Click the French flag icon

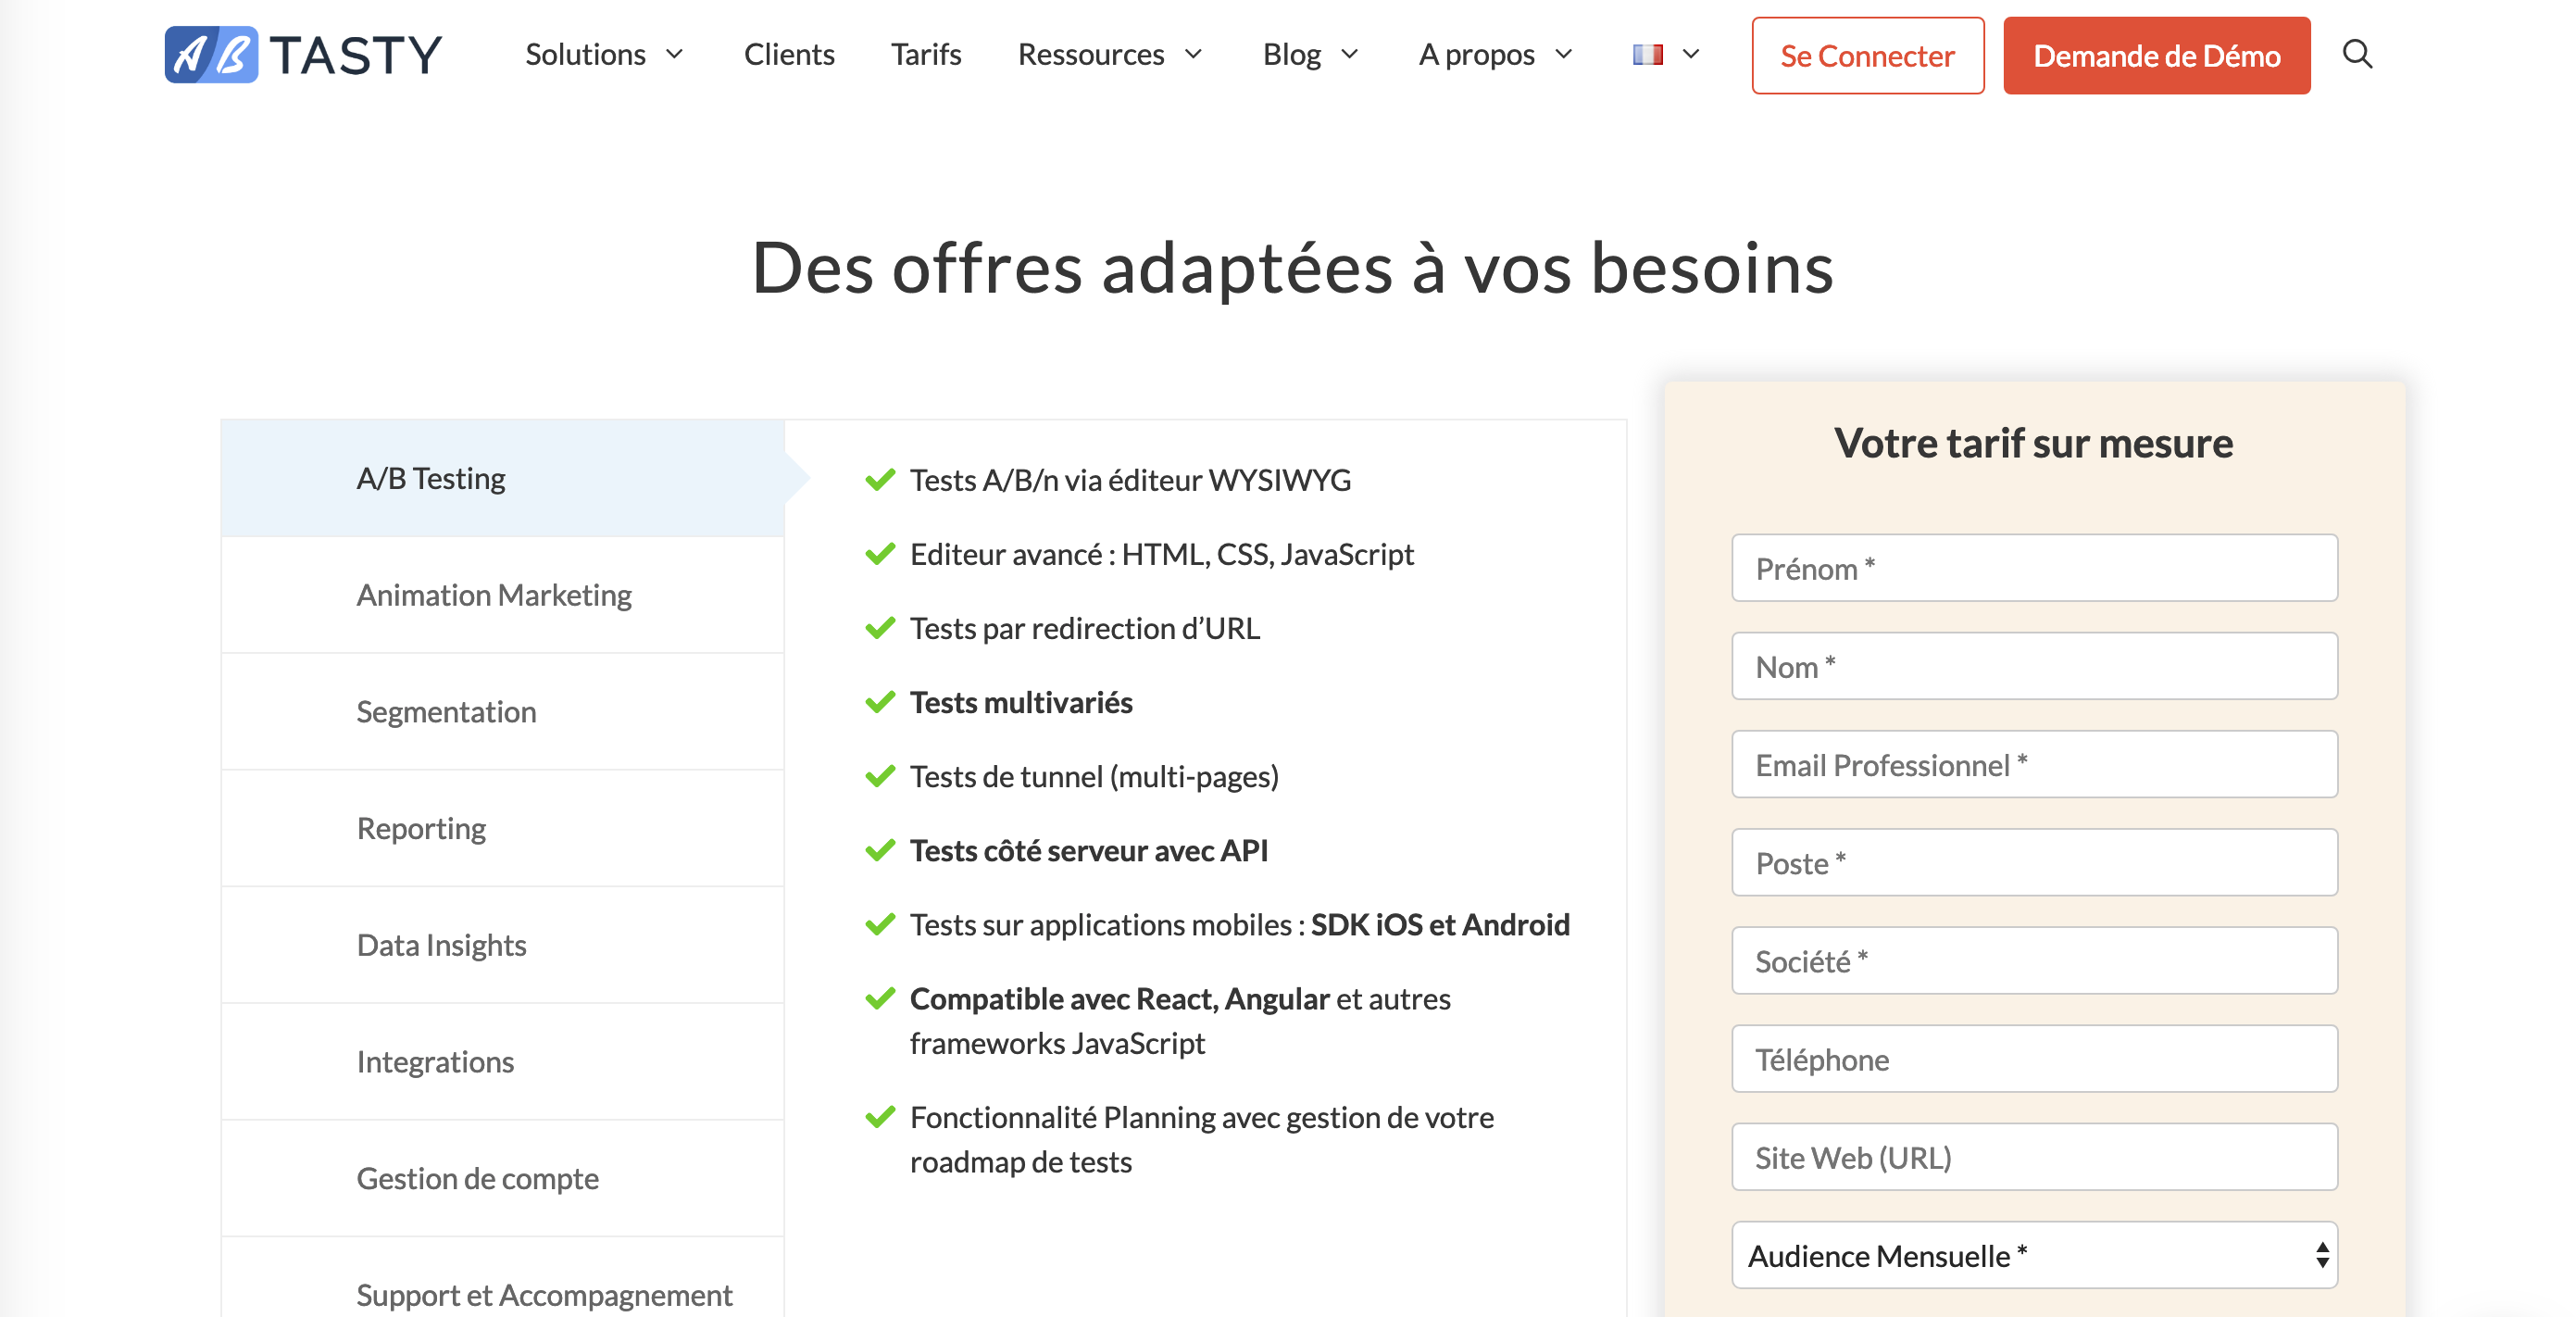pos(1647,54)
